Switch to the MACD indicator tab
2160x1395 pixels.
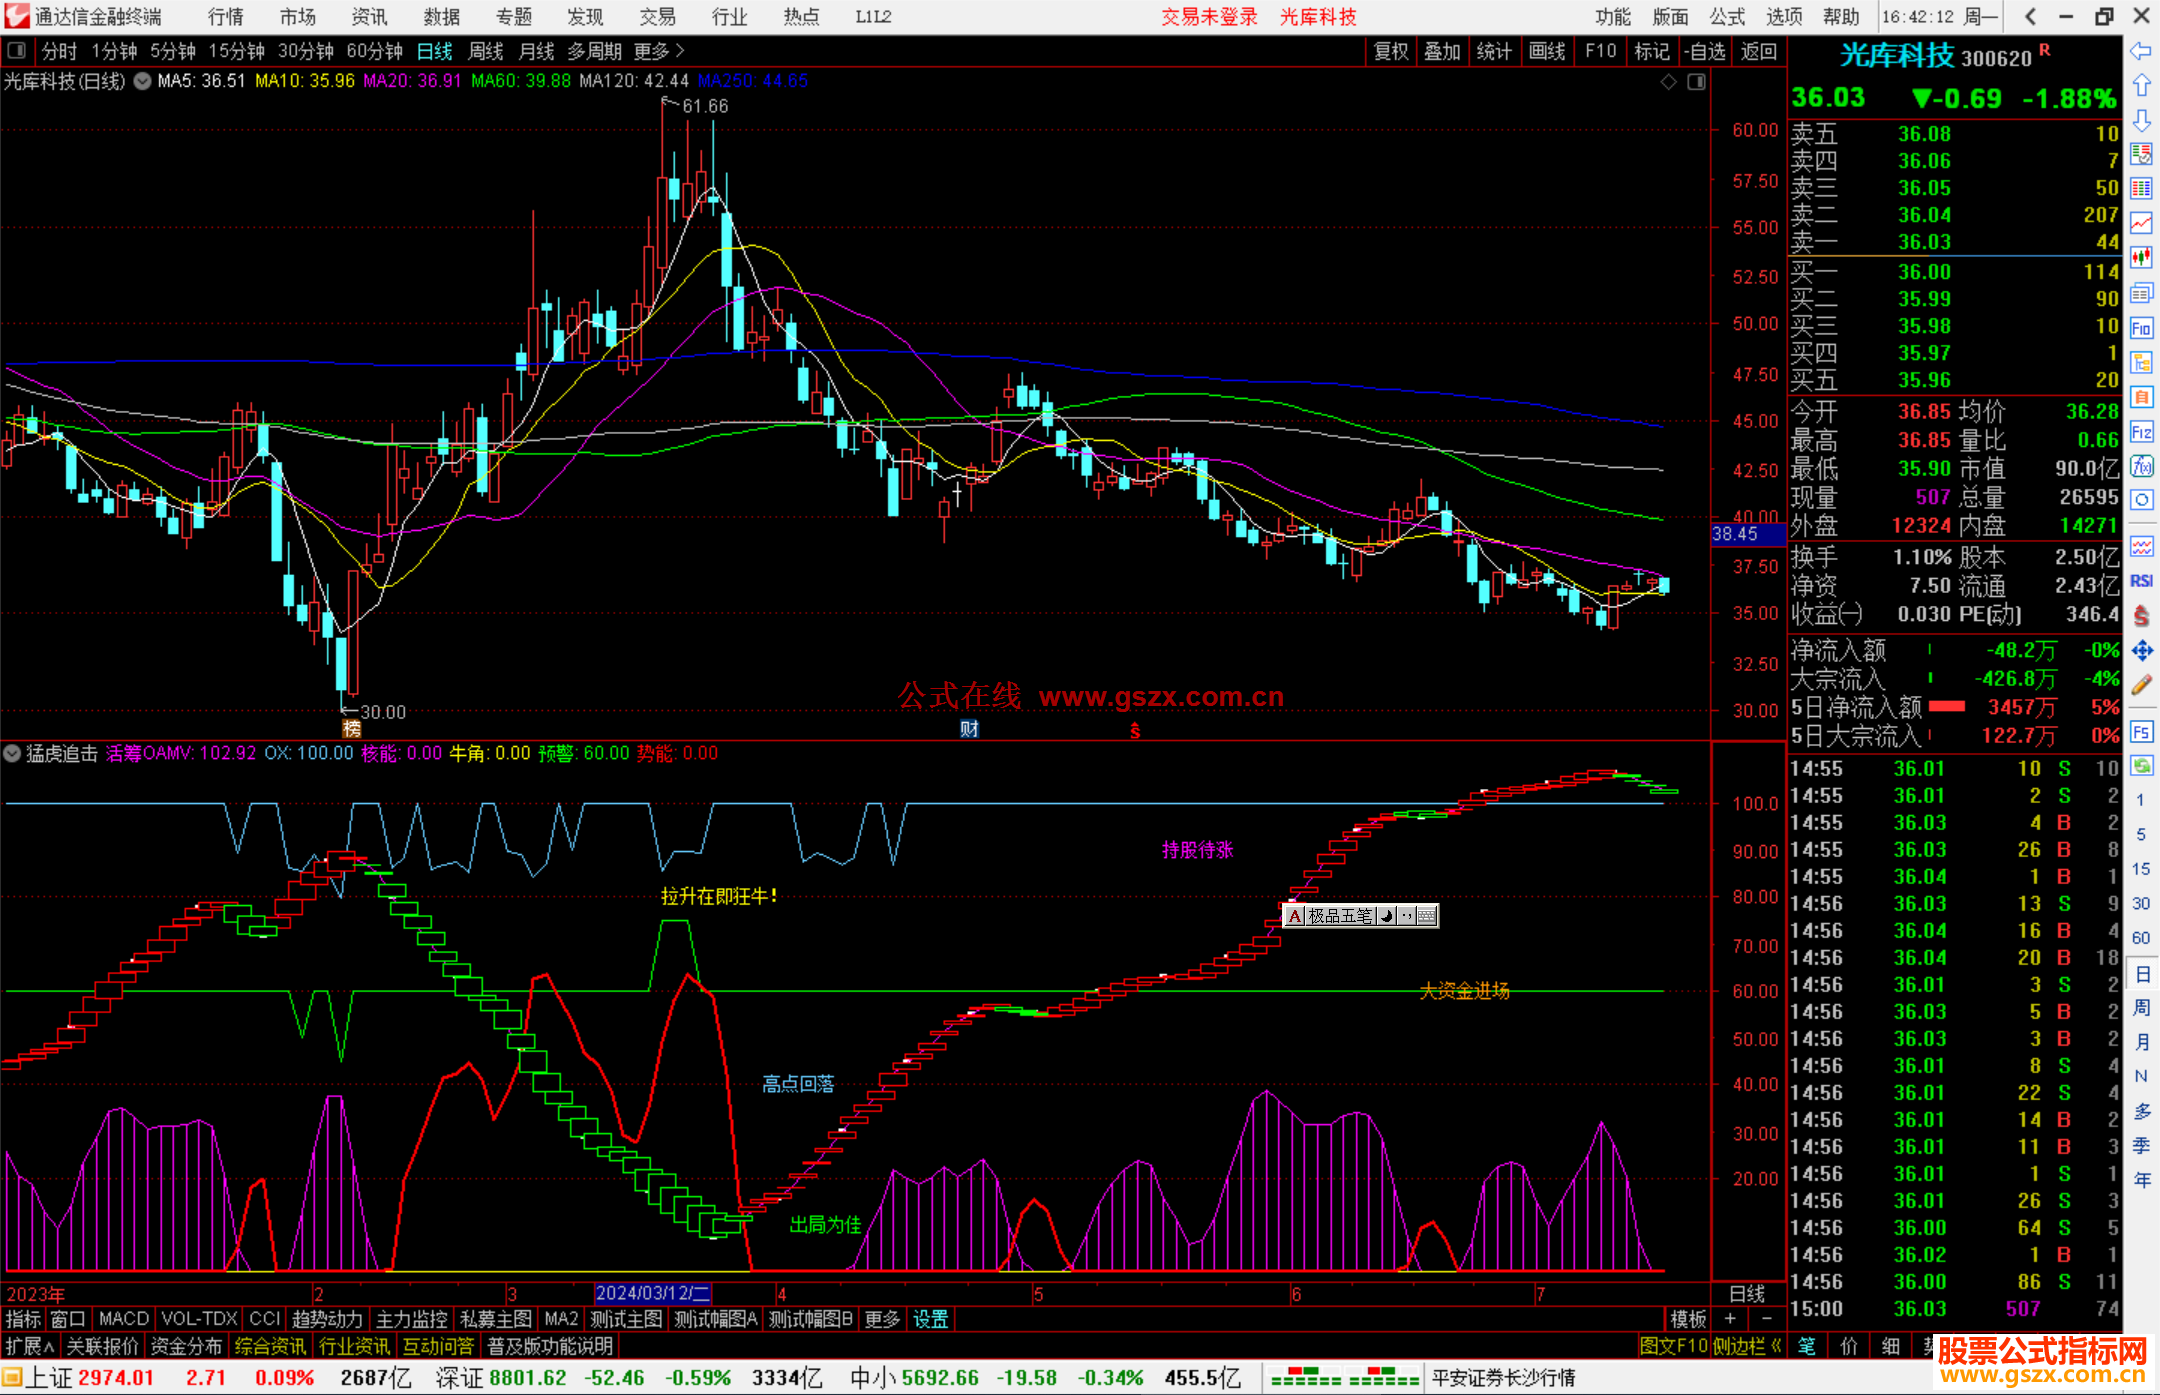[x=123, y=1319]
